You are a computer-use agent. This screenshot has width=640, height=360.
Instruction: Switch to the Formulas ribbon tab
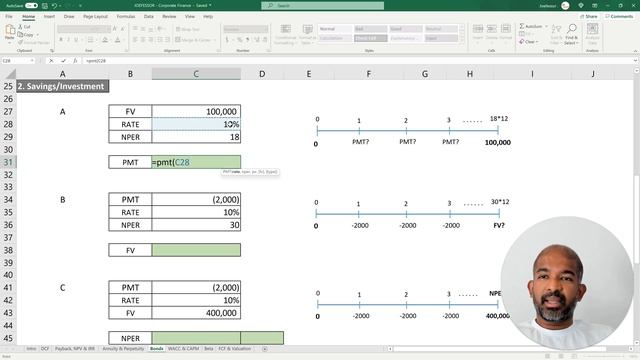click(126, 17)
